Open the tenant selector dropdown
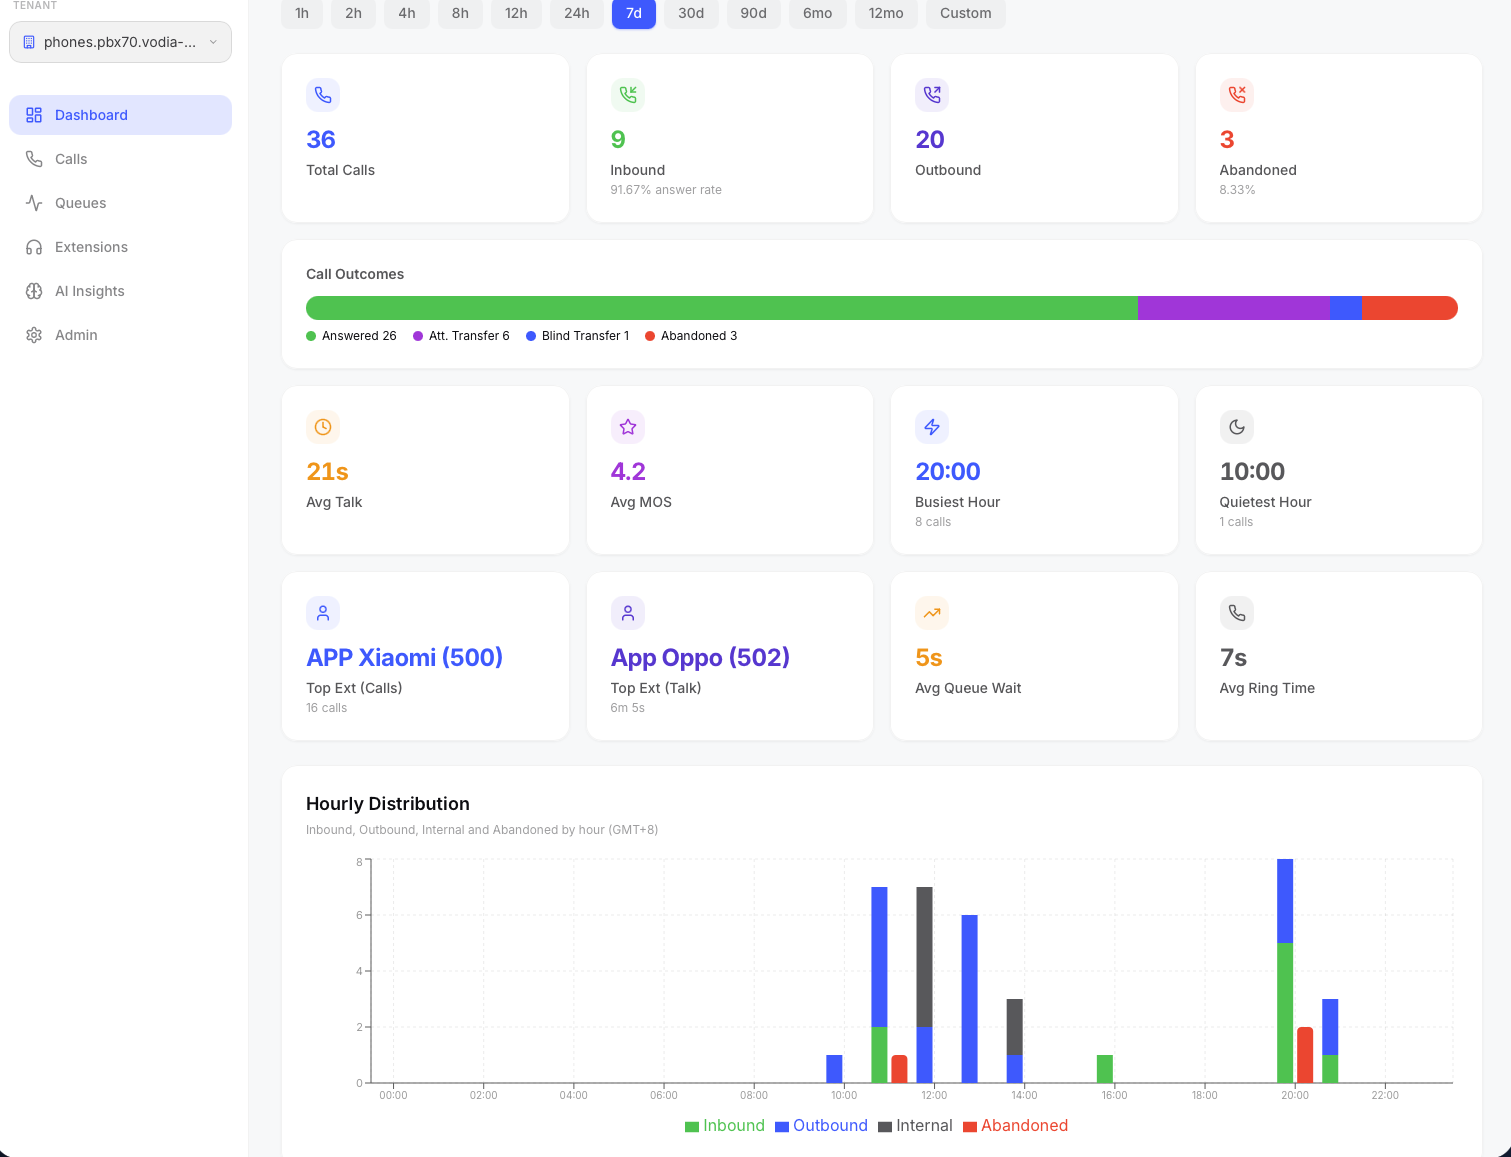Viewport: 1511px width, 1157px height. point(119,42)
